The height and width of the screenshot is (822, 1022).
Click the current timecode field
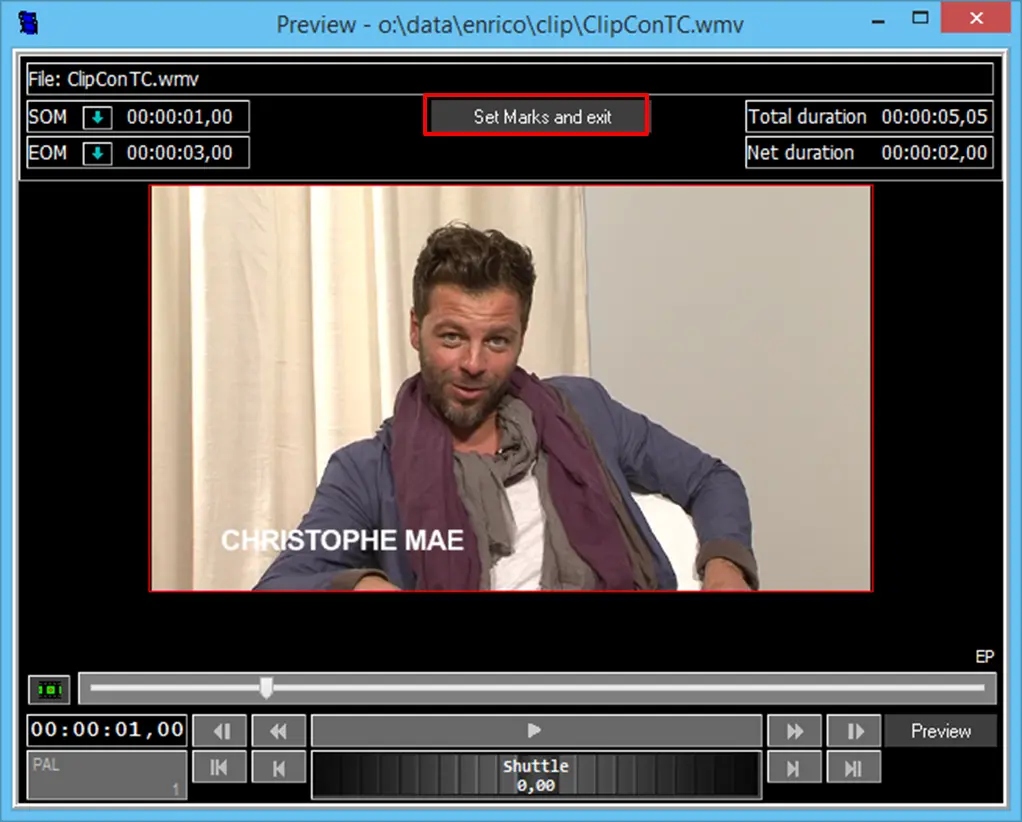107,730
